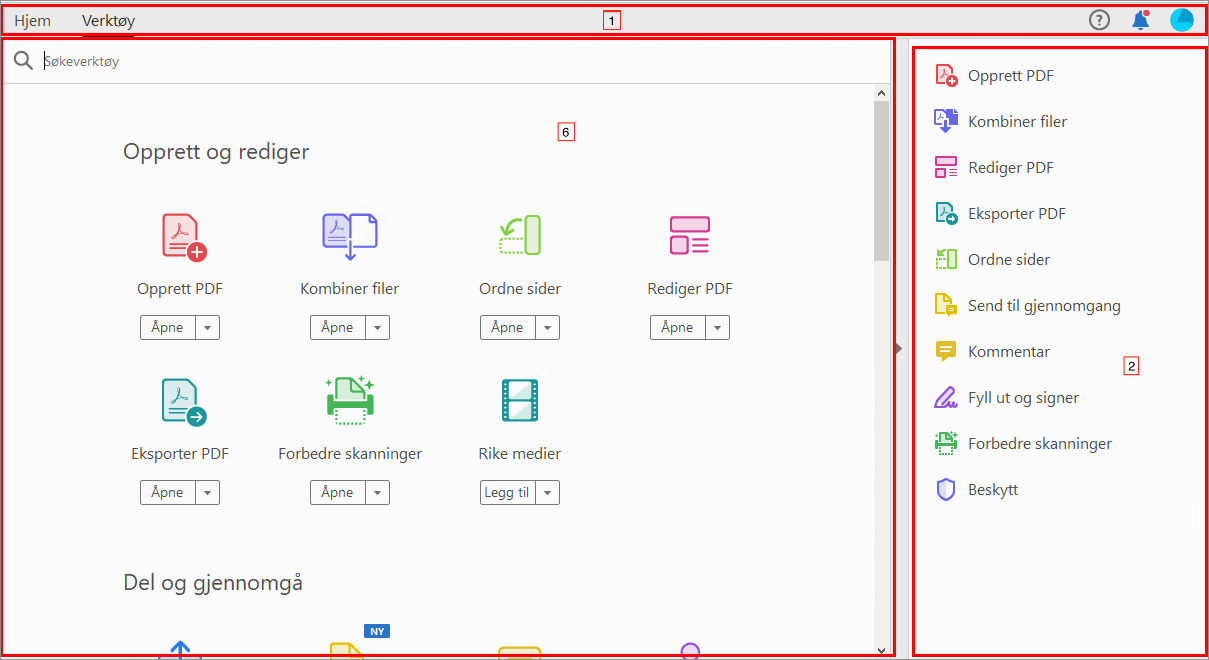Open dropdown arrow next to Forbedre skanninger Åpne
Viewport: 1209px width, 660px height.
[x=377, y=493]
